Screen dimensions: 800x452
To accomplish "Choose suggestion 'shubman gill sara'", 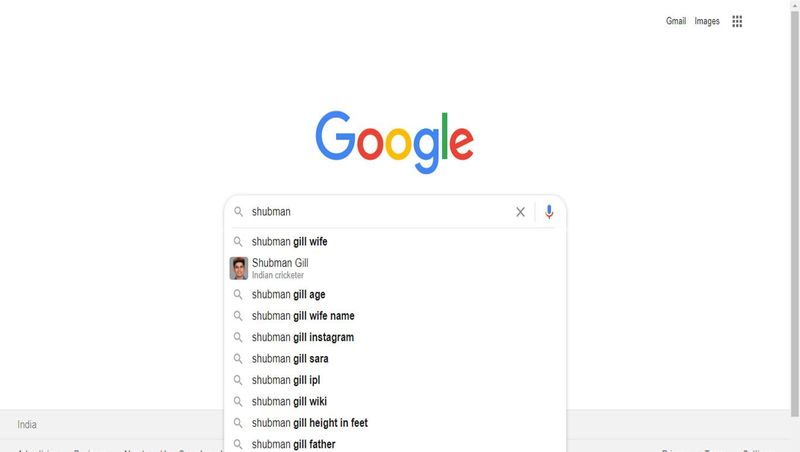I will tap(395, 359).
